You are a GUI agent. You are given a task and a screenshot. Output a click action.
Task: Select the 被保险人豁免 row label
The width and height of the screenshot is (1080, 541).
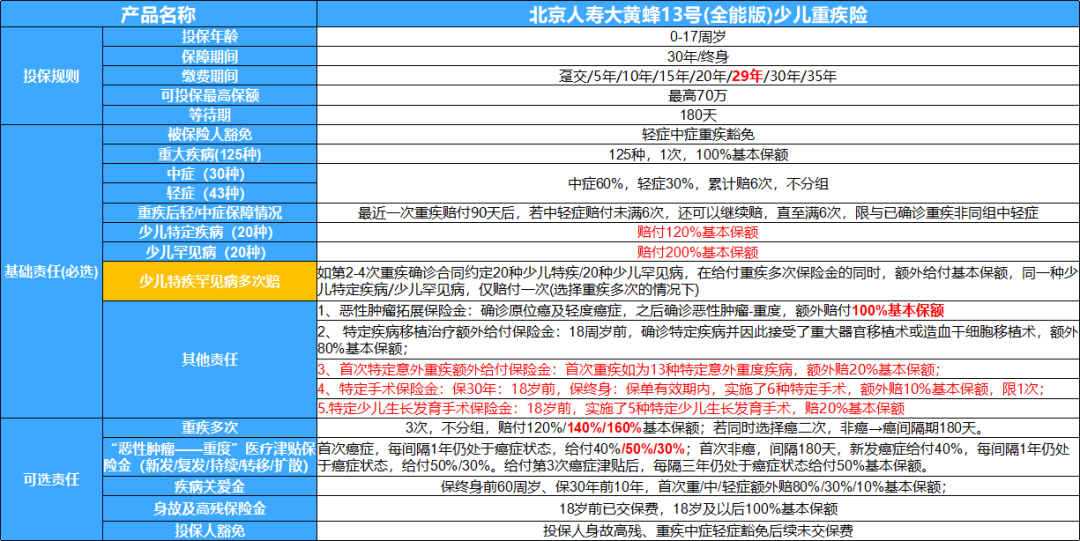coord(209,134)
